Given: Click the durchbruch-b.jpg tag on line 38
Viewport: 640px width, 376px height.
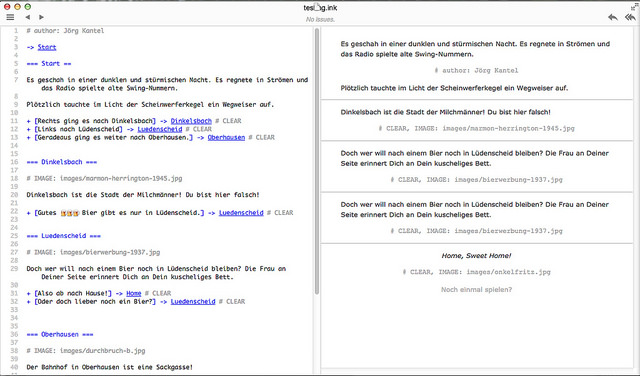Looking at the screenshot, I should [86, 351].
